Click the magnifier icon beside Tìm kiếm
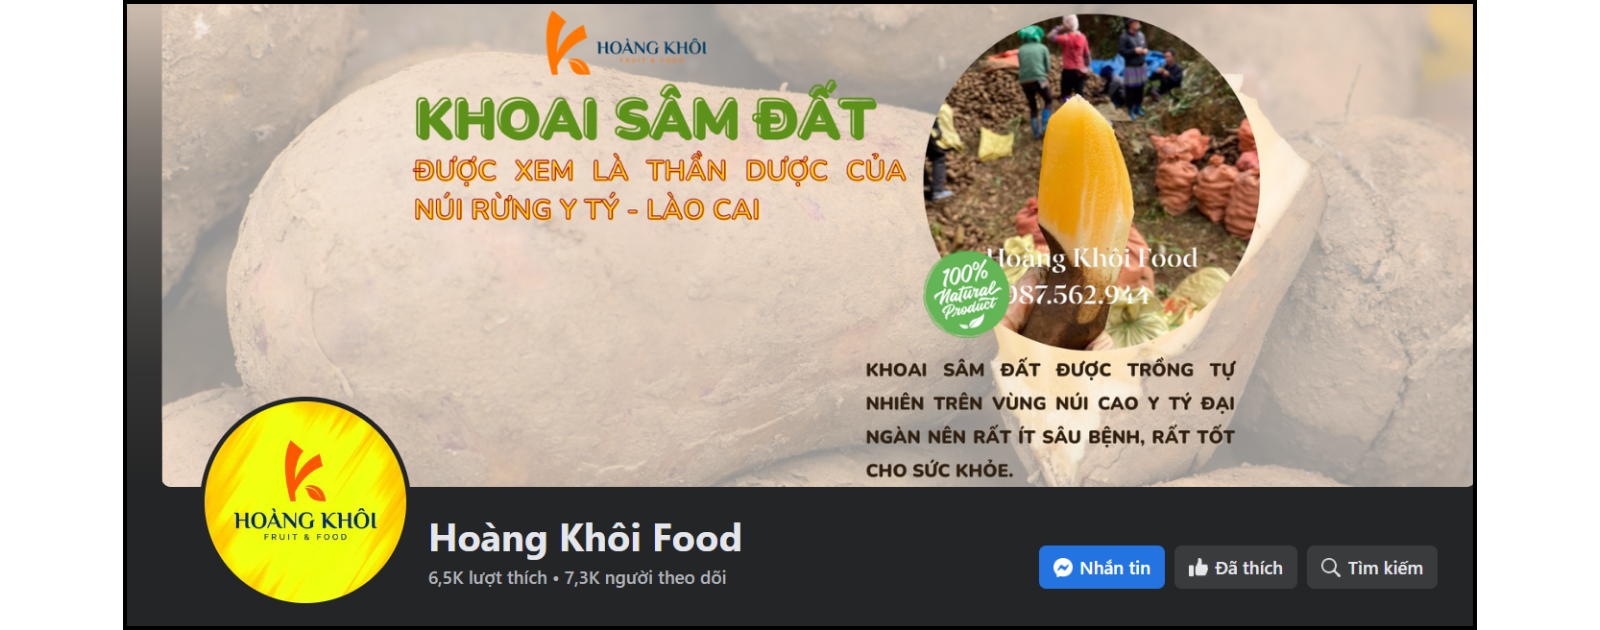This screenshot has width=1600, height=630. 1330,567
